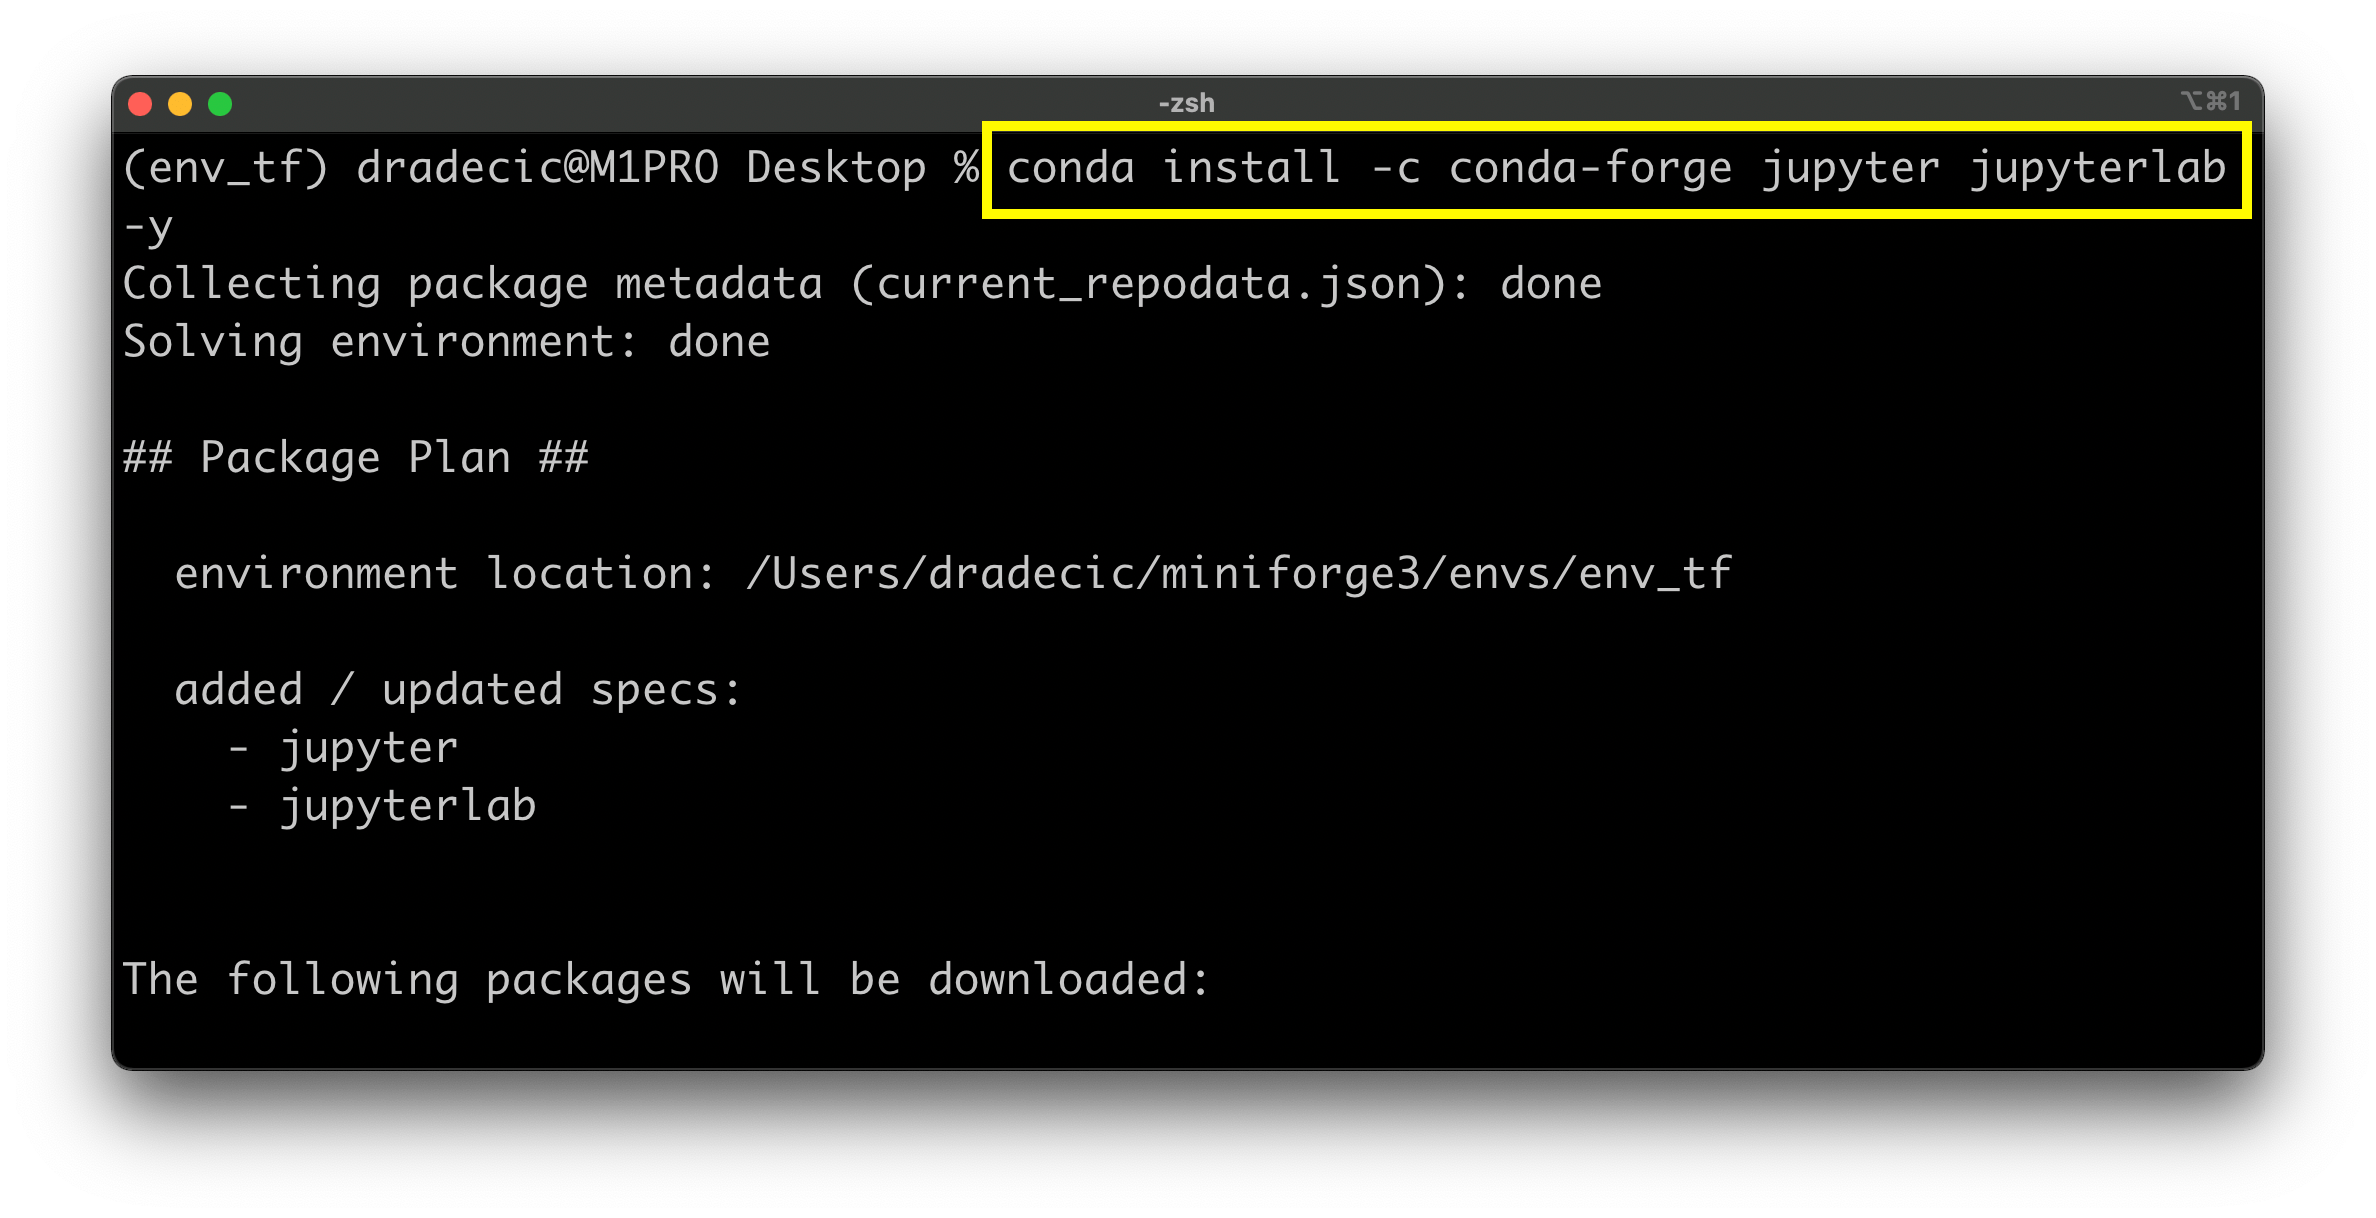The image size is (2376, 1218).
Task: Click the /Users/dradecic/miniforge3/envs/env_tf path
Action: (x=1238, y=574)
